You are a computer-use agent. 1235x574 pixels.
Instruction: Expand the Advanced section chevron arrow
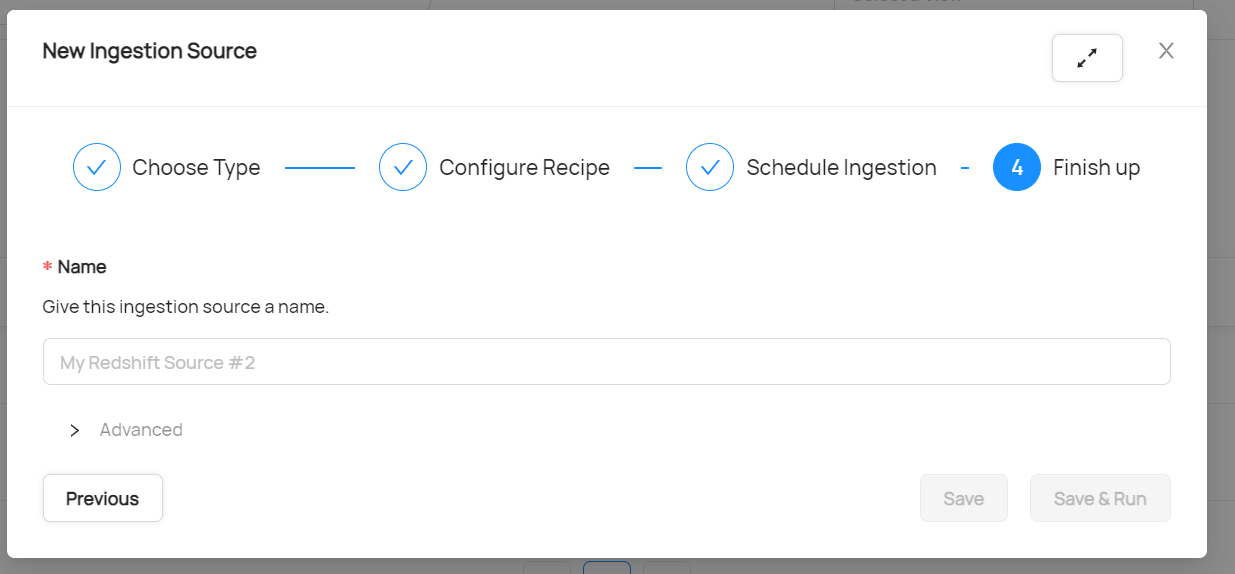click(x=75, y=430)
